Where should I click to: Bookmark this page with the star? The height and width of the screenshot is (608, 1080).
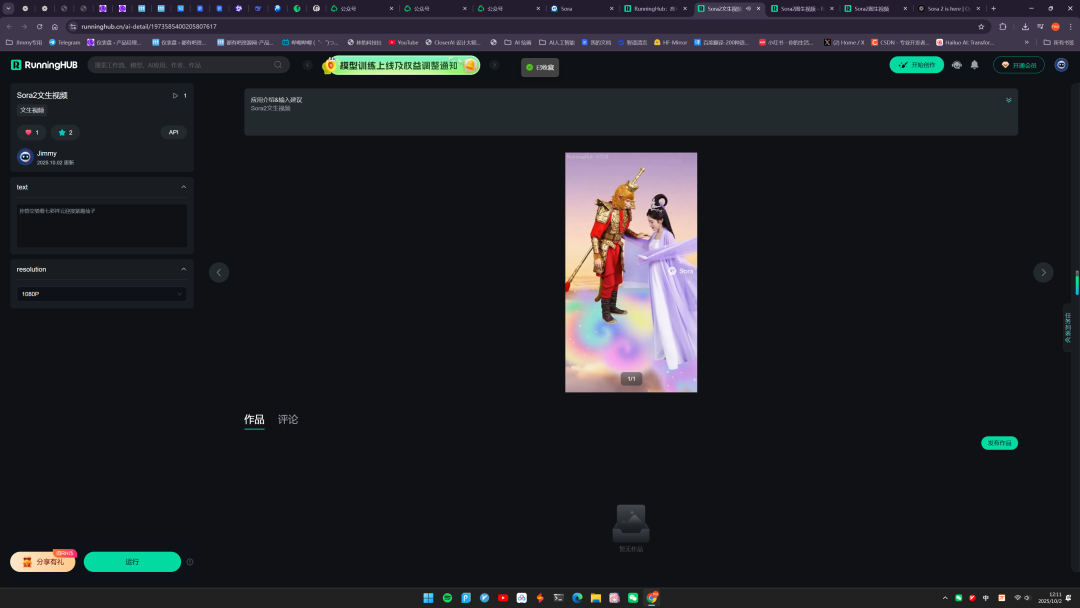click(982, 26)
